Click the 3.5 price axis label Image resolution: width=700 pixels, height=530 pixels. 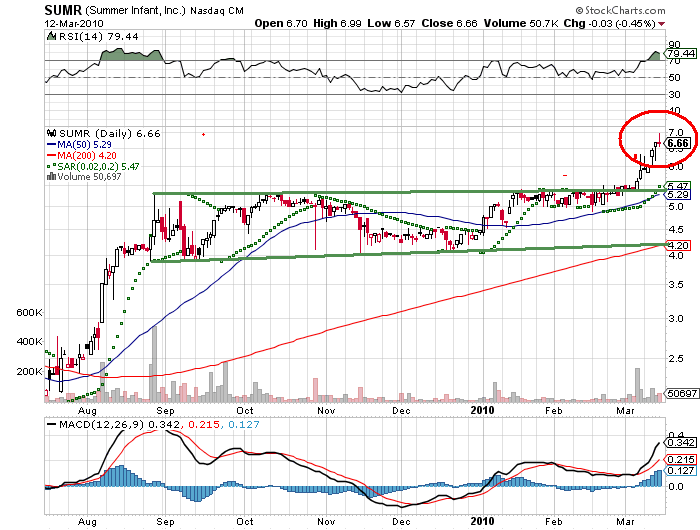(x=676, y=285)
